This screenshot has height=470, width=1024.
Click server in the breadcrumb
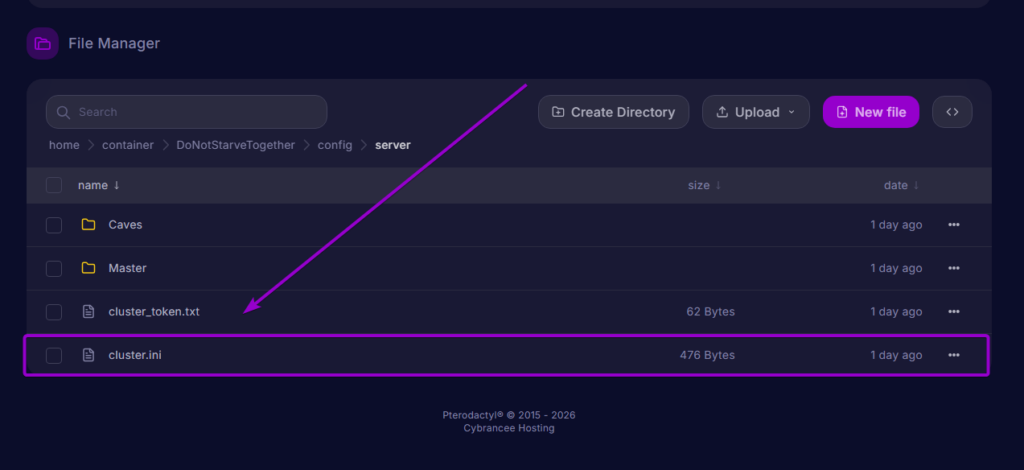pos(392,145)
